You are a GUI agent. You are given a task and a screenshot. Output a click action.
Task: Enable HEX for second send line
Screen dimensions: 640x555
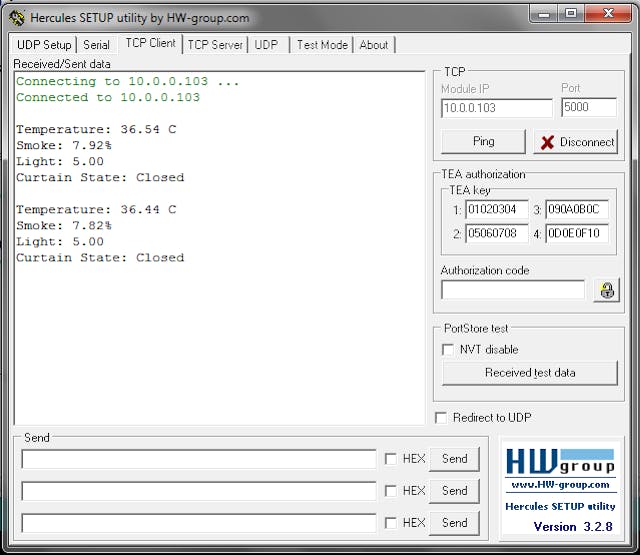point(391,491)
